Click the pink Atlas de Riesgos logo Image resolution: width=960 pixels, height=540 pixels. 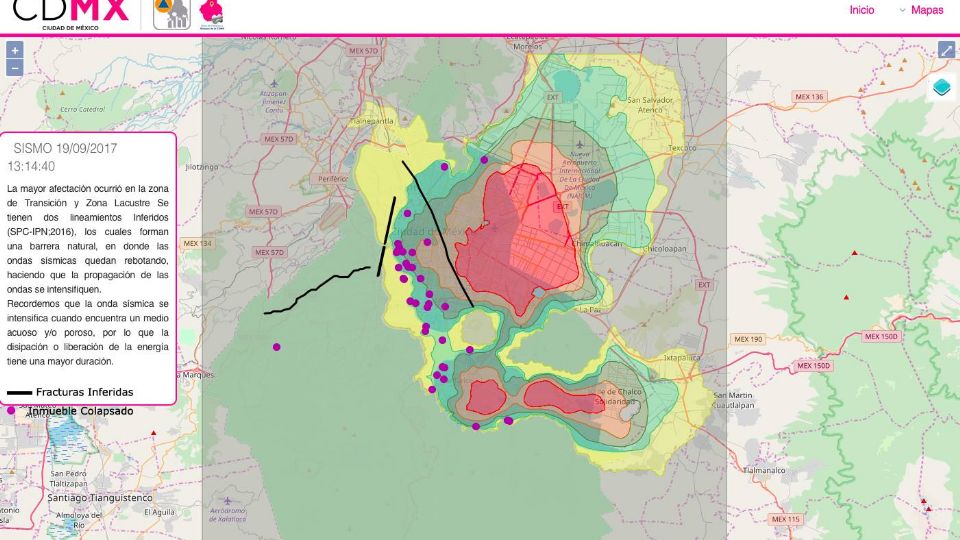[211, 13]
